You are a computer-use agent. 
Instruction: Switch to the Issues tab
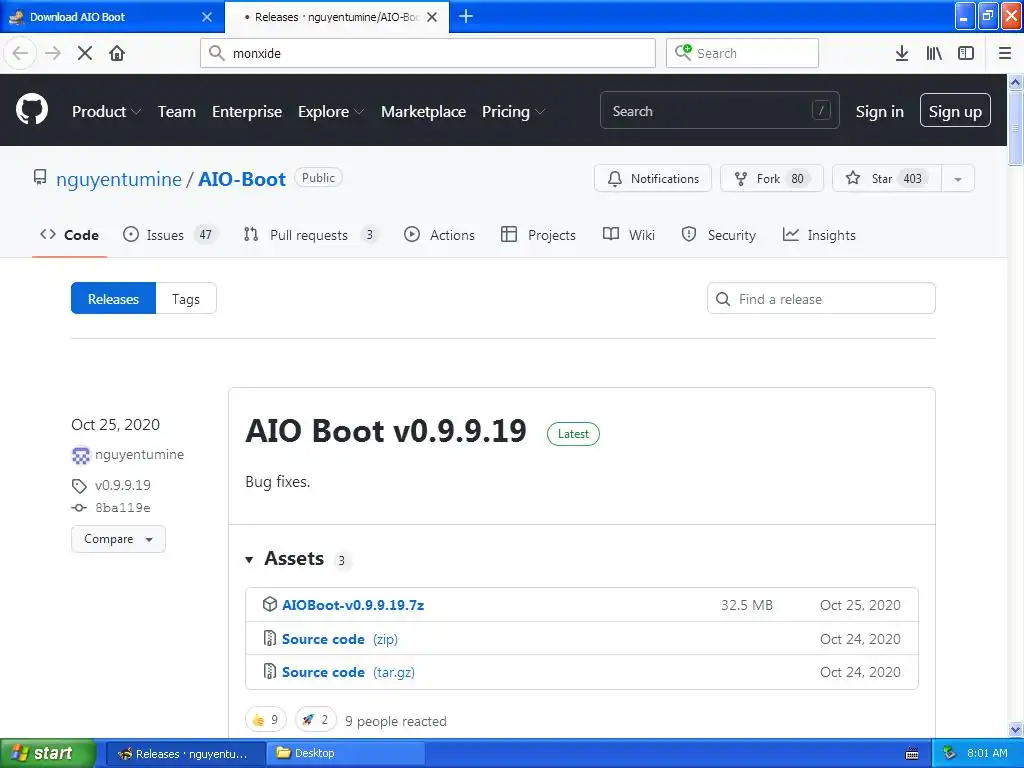(168, 235)
